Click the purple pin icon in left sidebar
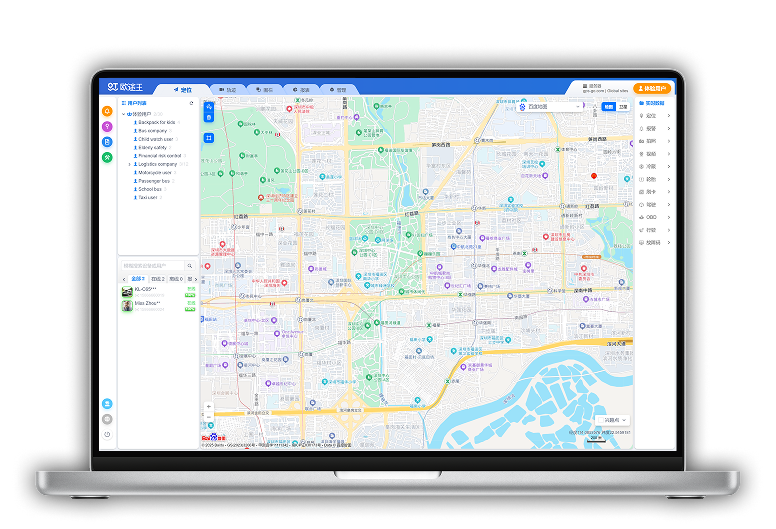The height and width of the screenshot is (529, 776). 107,126
